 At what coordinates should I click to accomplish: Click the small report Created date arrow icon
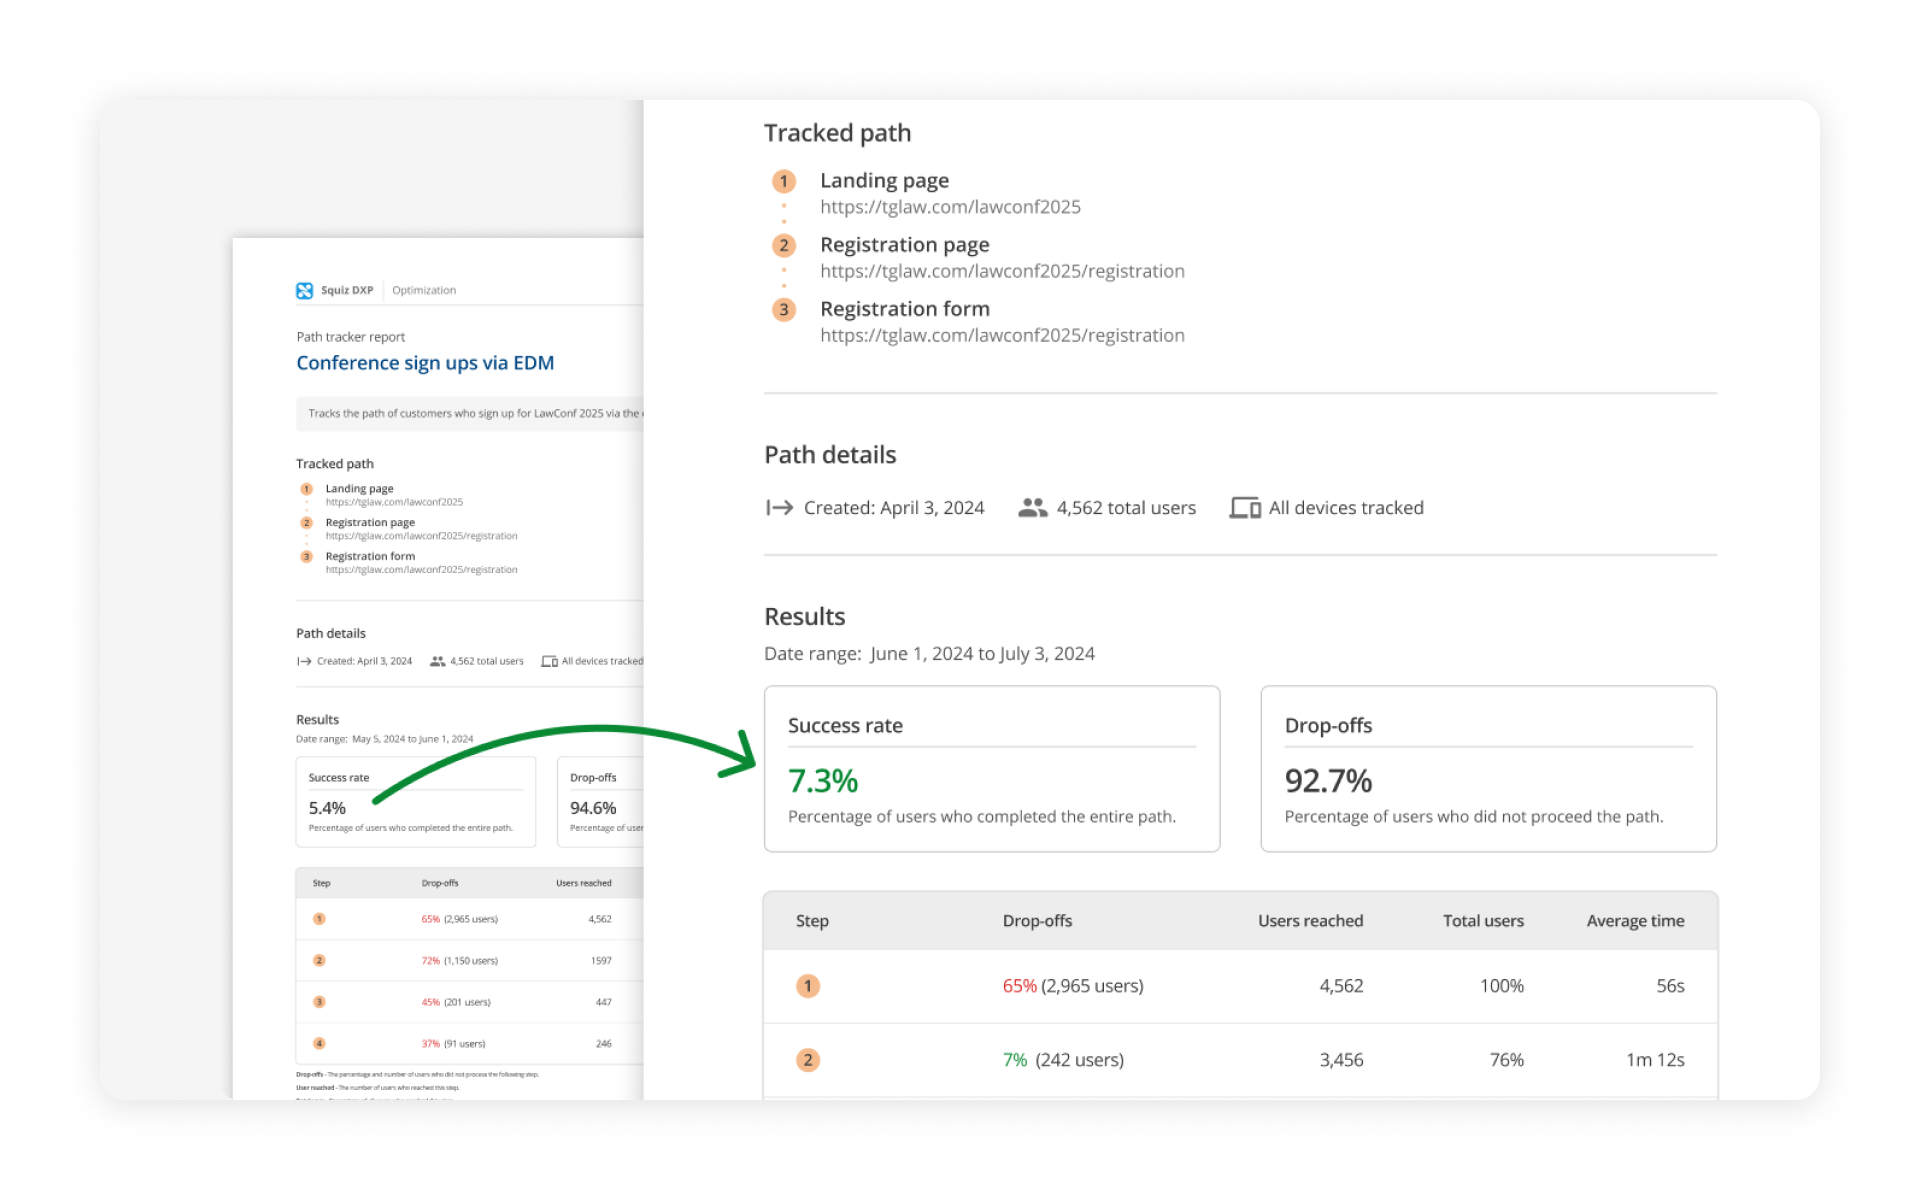[304, 661]
